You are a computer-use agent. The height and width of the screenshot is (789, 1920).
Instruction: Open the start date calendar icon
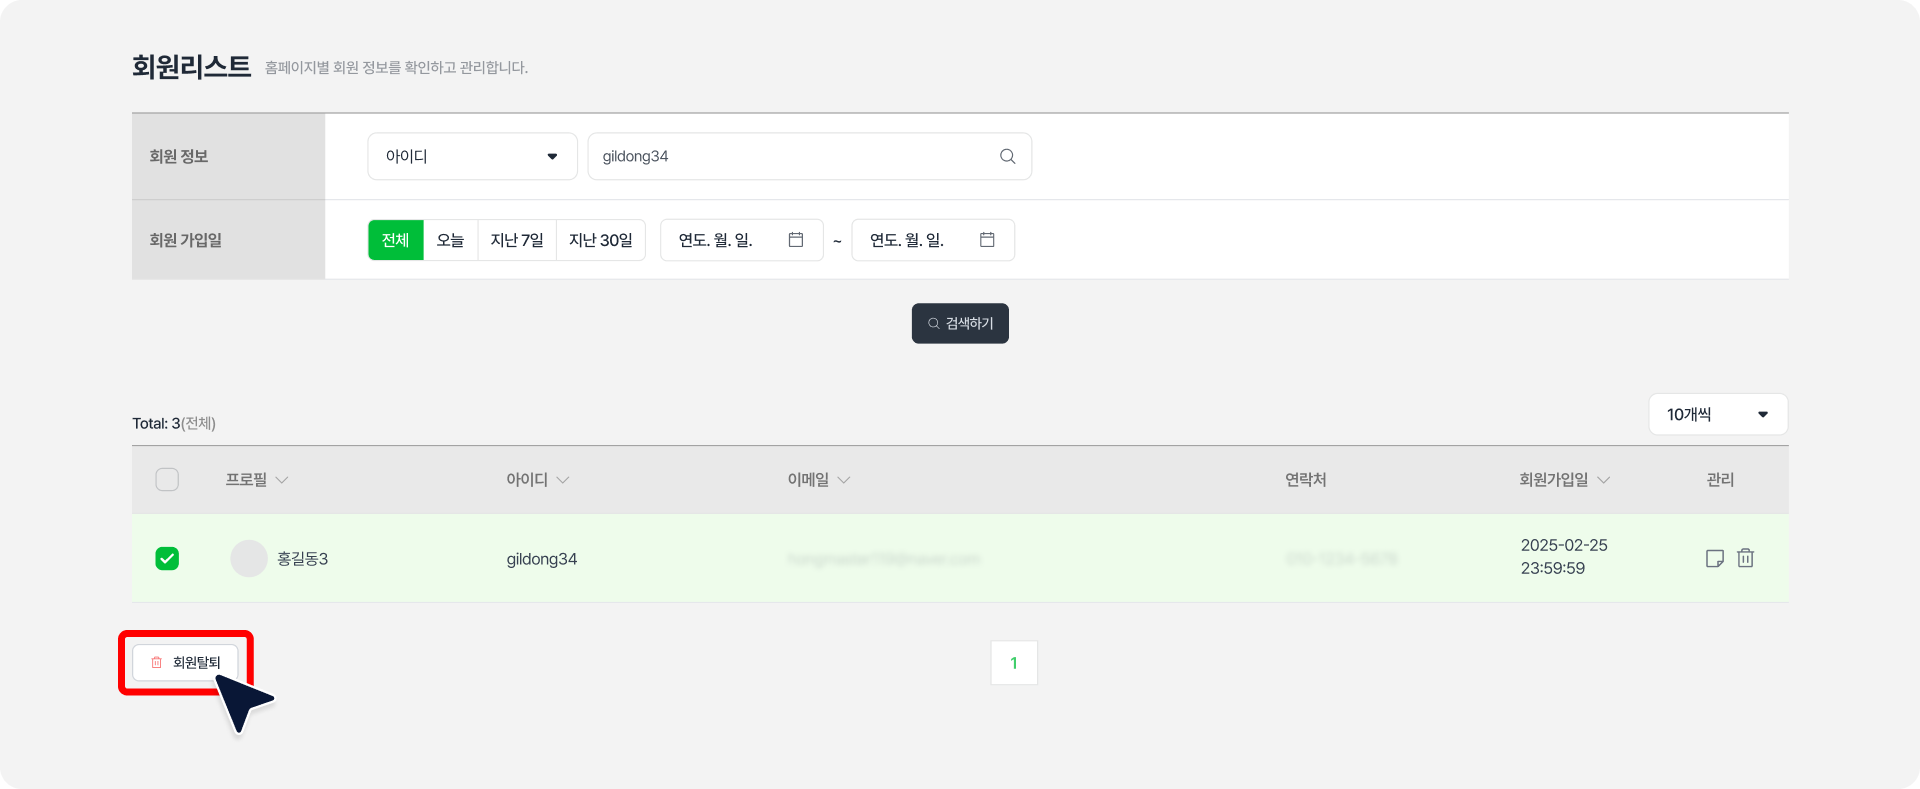click(796, 240)
